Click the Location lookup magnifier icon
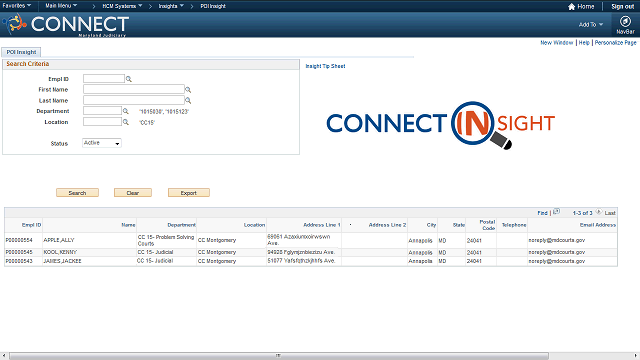This screenshot has height=360, width=640. point(126,122)
